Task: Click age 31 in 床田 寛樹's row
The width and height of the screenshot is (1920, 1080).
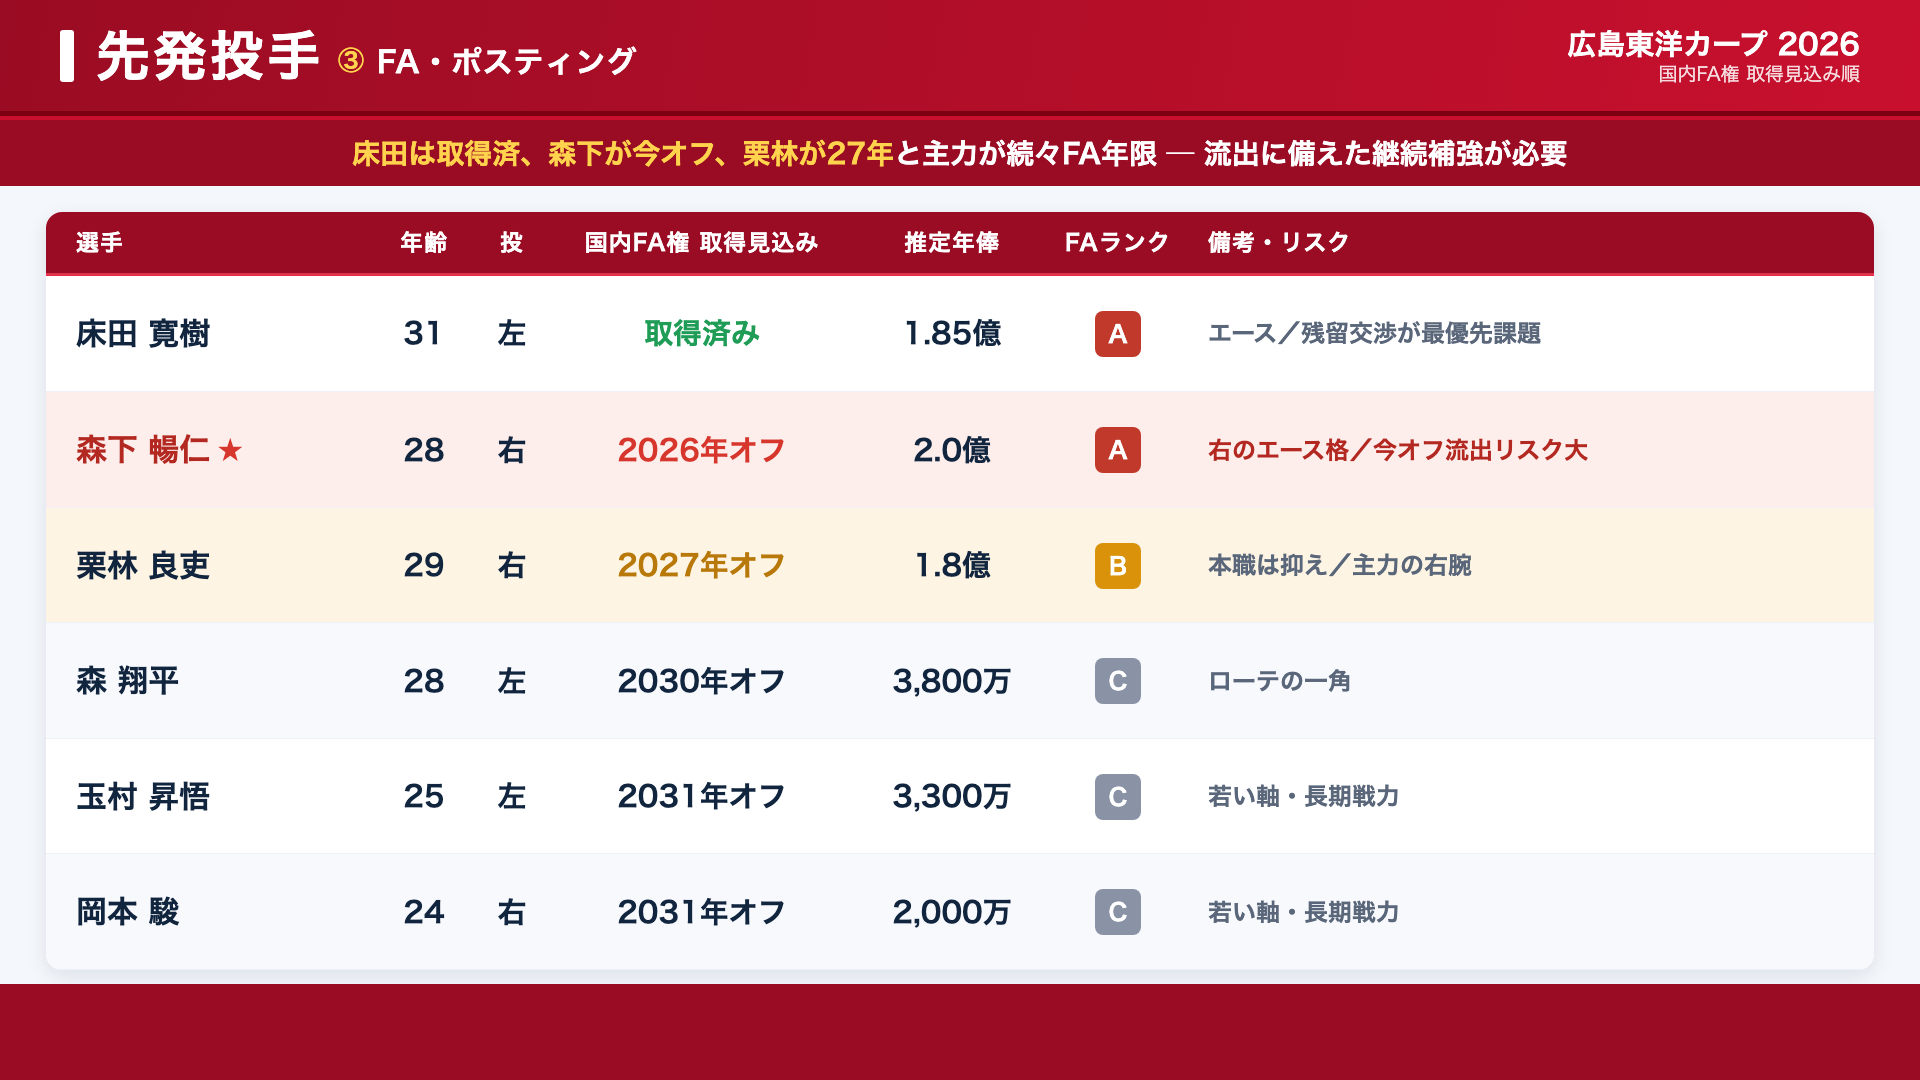Action: (x=423, y=334)
